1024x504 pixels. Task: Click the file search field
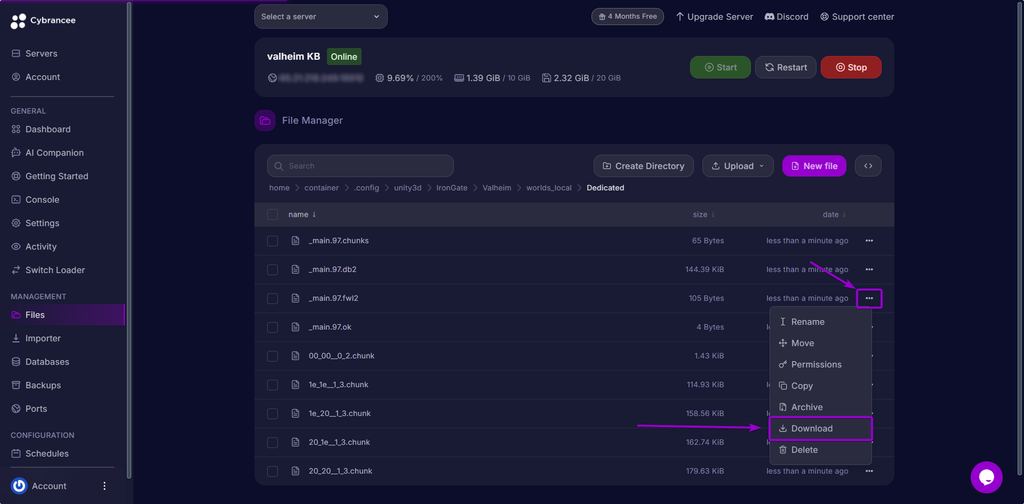pyautogui.click(x=360, y=166)
